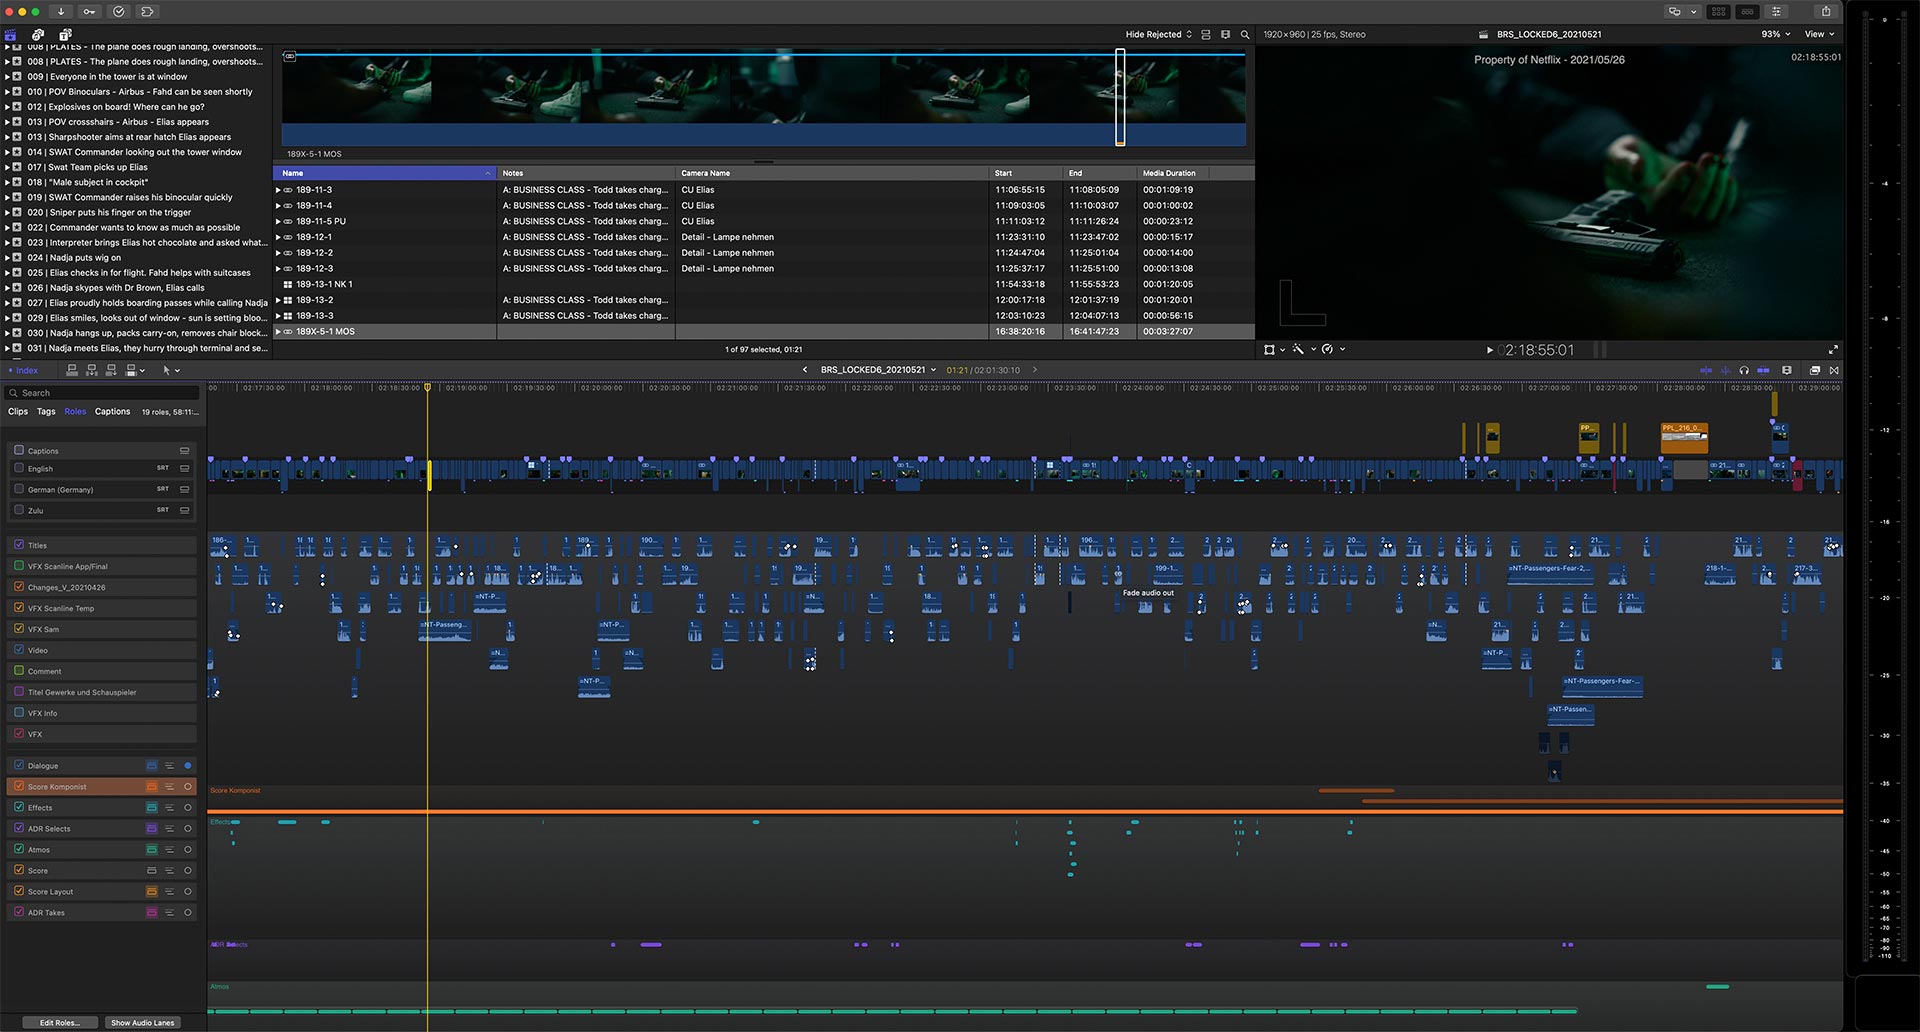Enter full-screen viewer with arrows icon
This screenshot has height=1032, width=1920.
tap(1833, 350)
